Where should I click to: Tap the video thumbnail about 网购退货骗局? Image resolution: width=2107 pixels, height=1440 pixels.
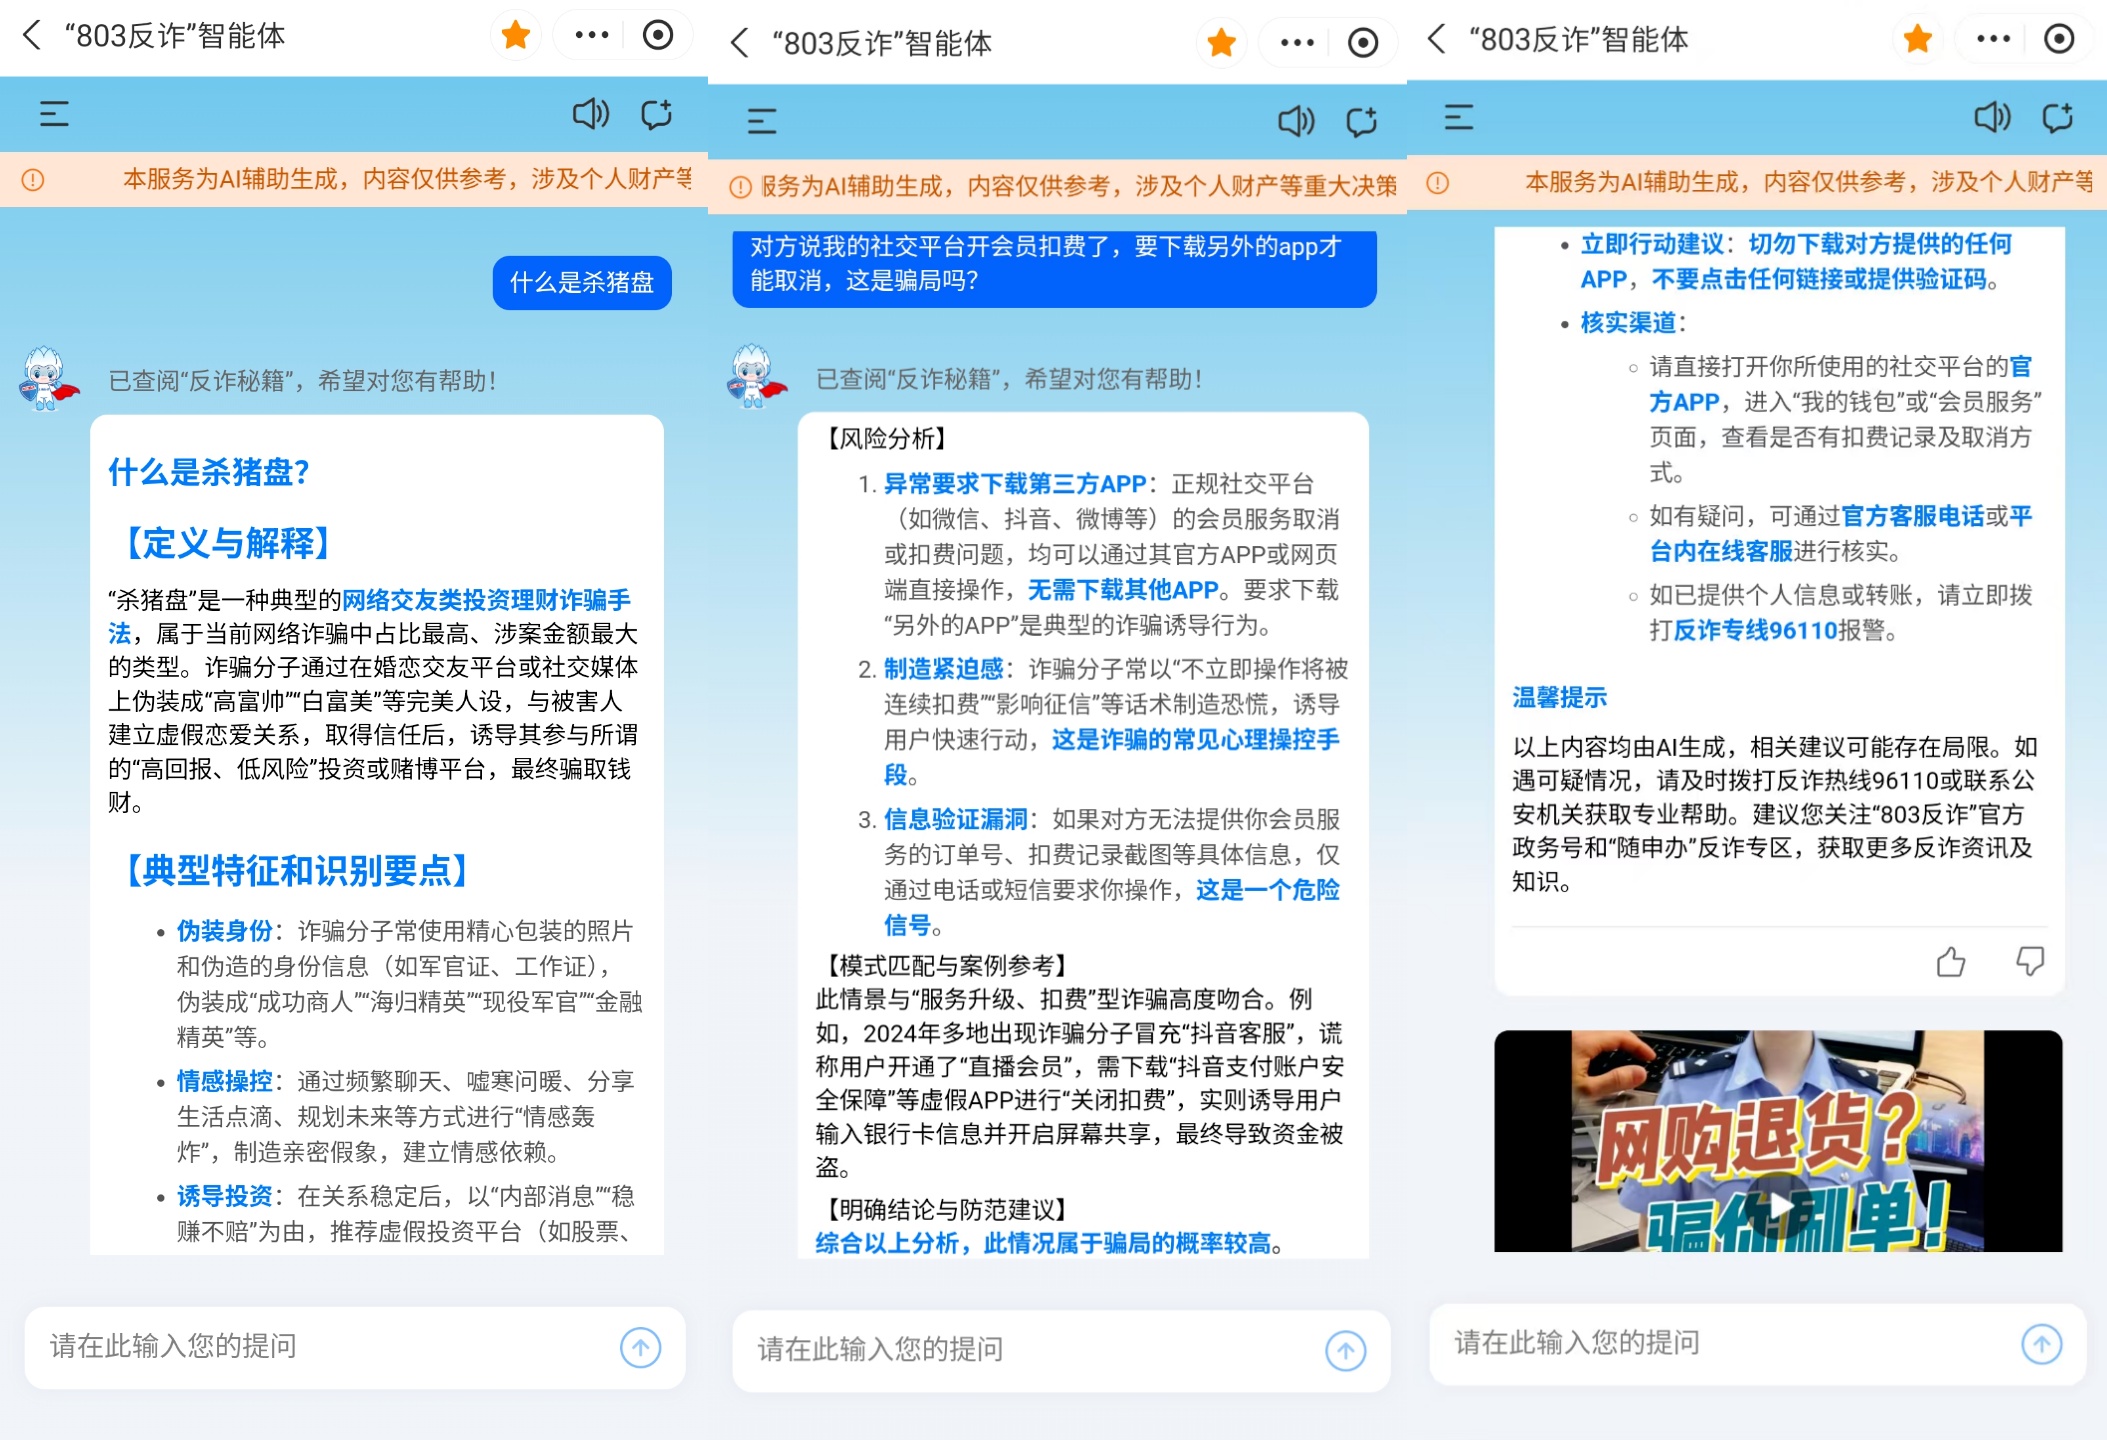click(x=1780, y=1140)
